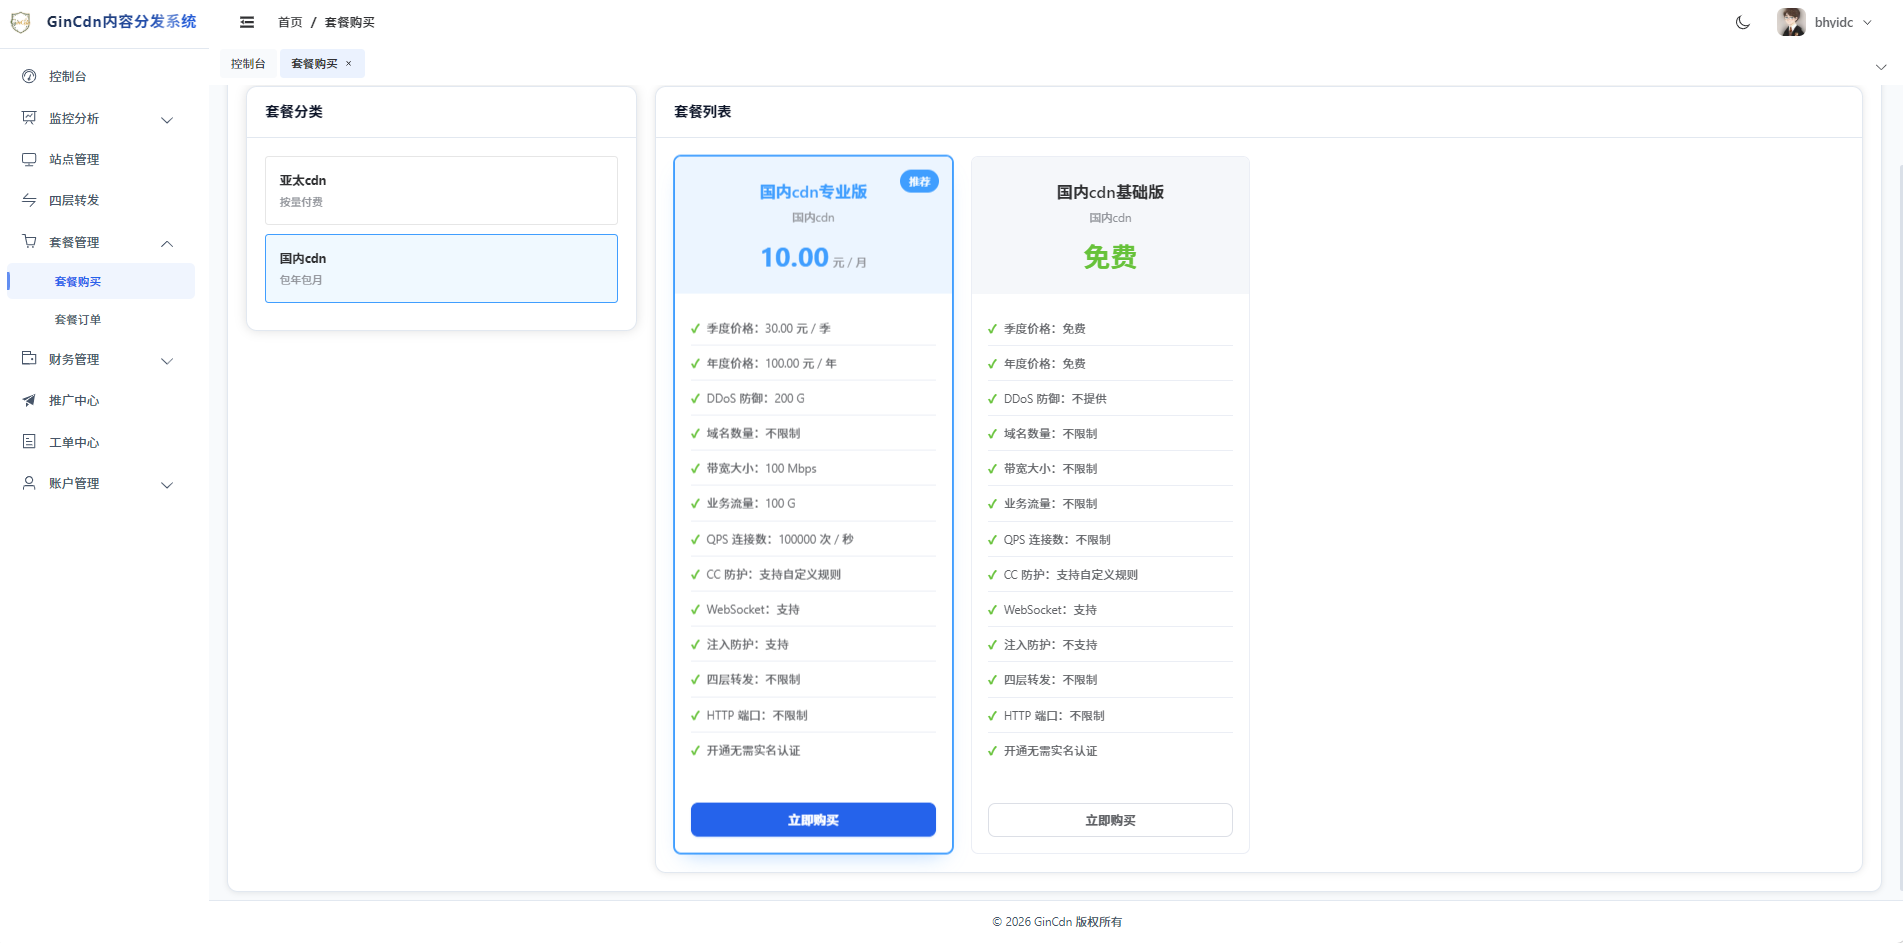Click the 国内cdn基础版 plan title

[1110, 192]
